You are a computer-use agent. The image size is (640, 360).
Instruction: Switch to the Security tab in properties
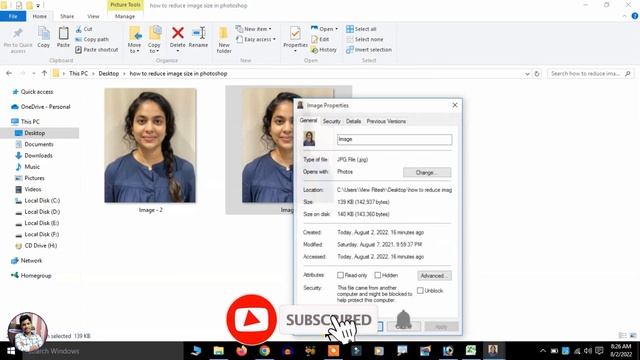(x=331, y=121)
